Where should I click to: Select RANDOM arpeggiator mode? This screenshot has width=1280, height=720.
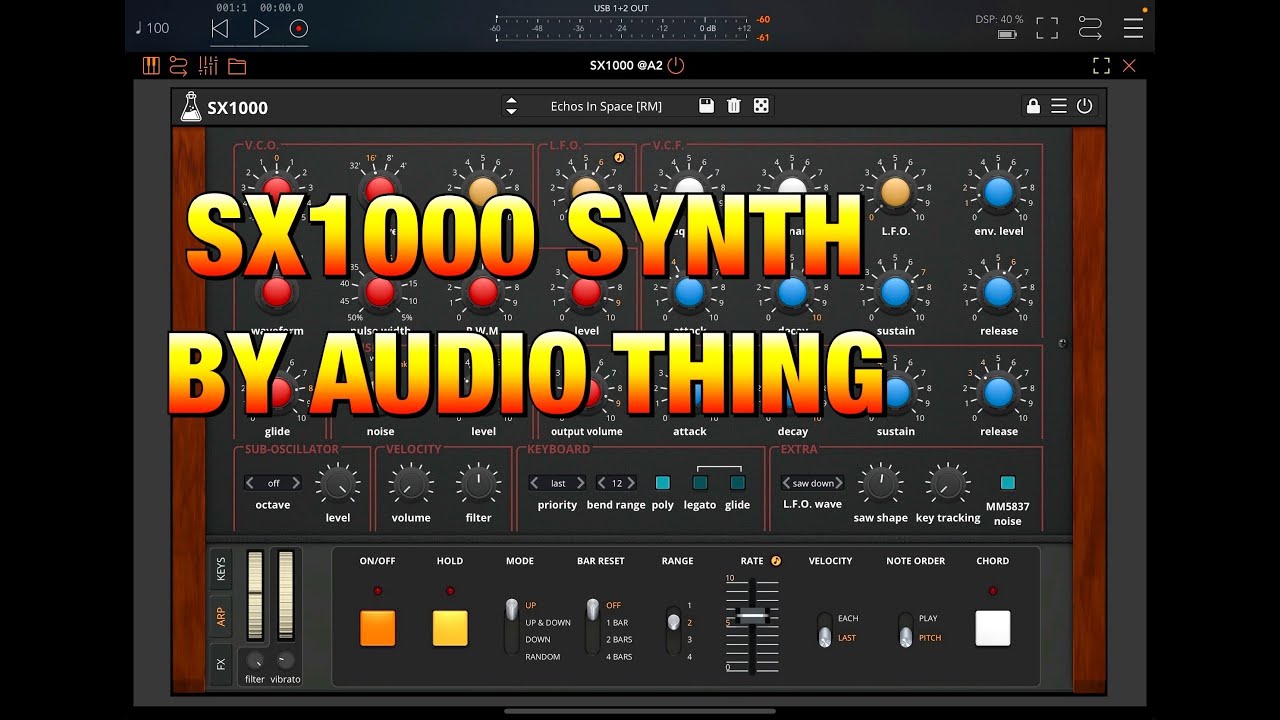tap(543, 657)
